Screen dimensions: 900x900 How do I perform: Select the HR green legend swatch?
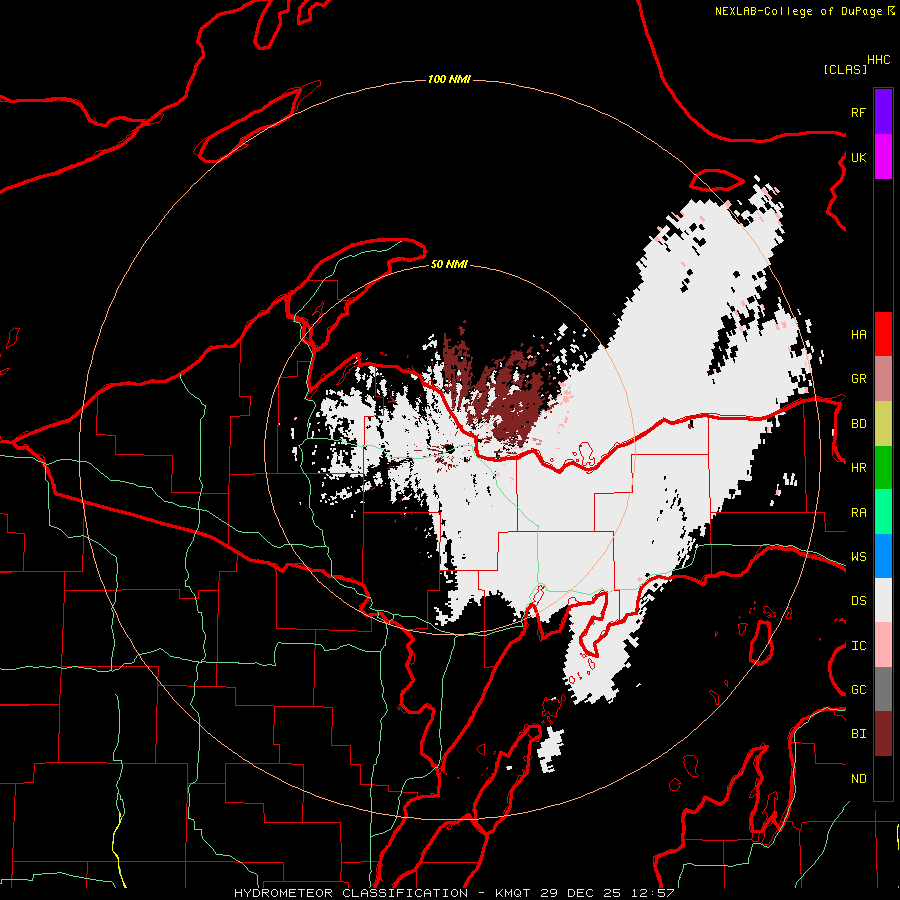pyautogui.click(x=883, y=467)
